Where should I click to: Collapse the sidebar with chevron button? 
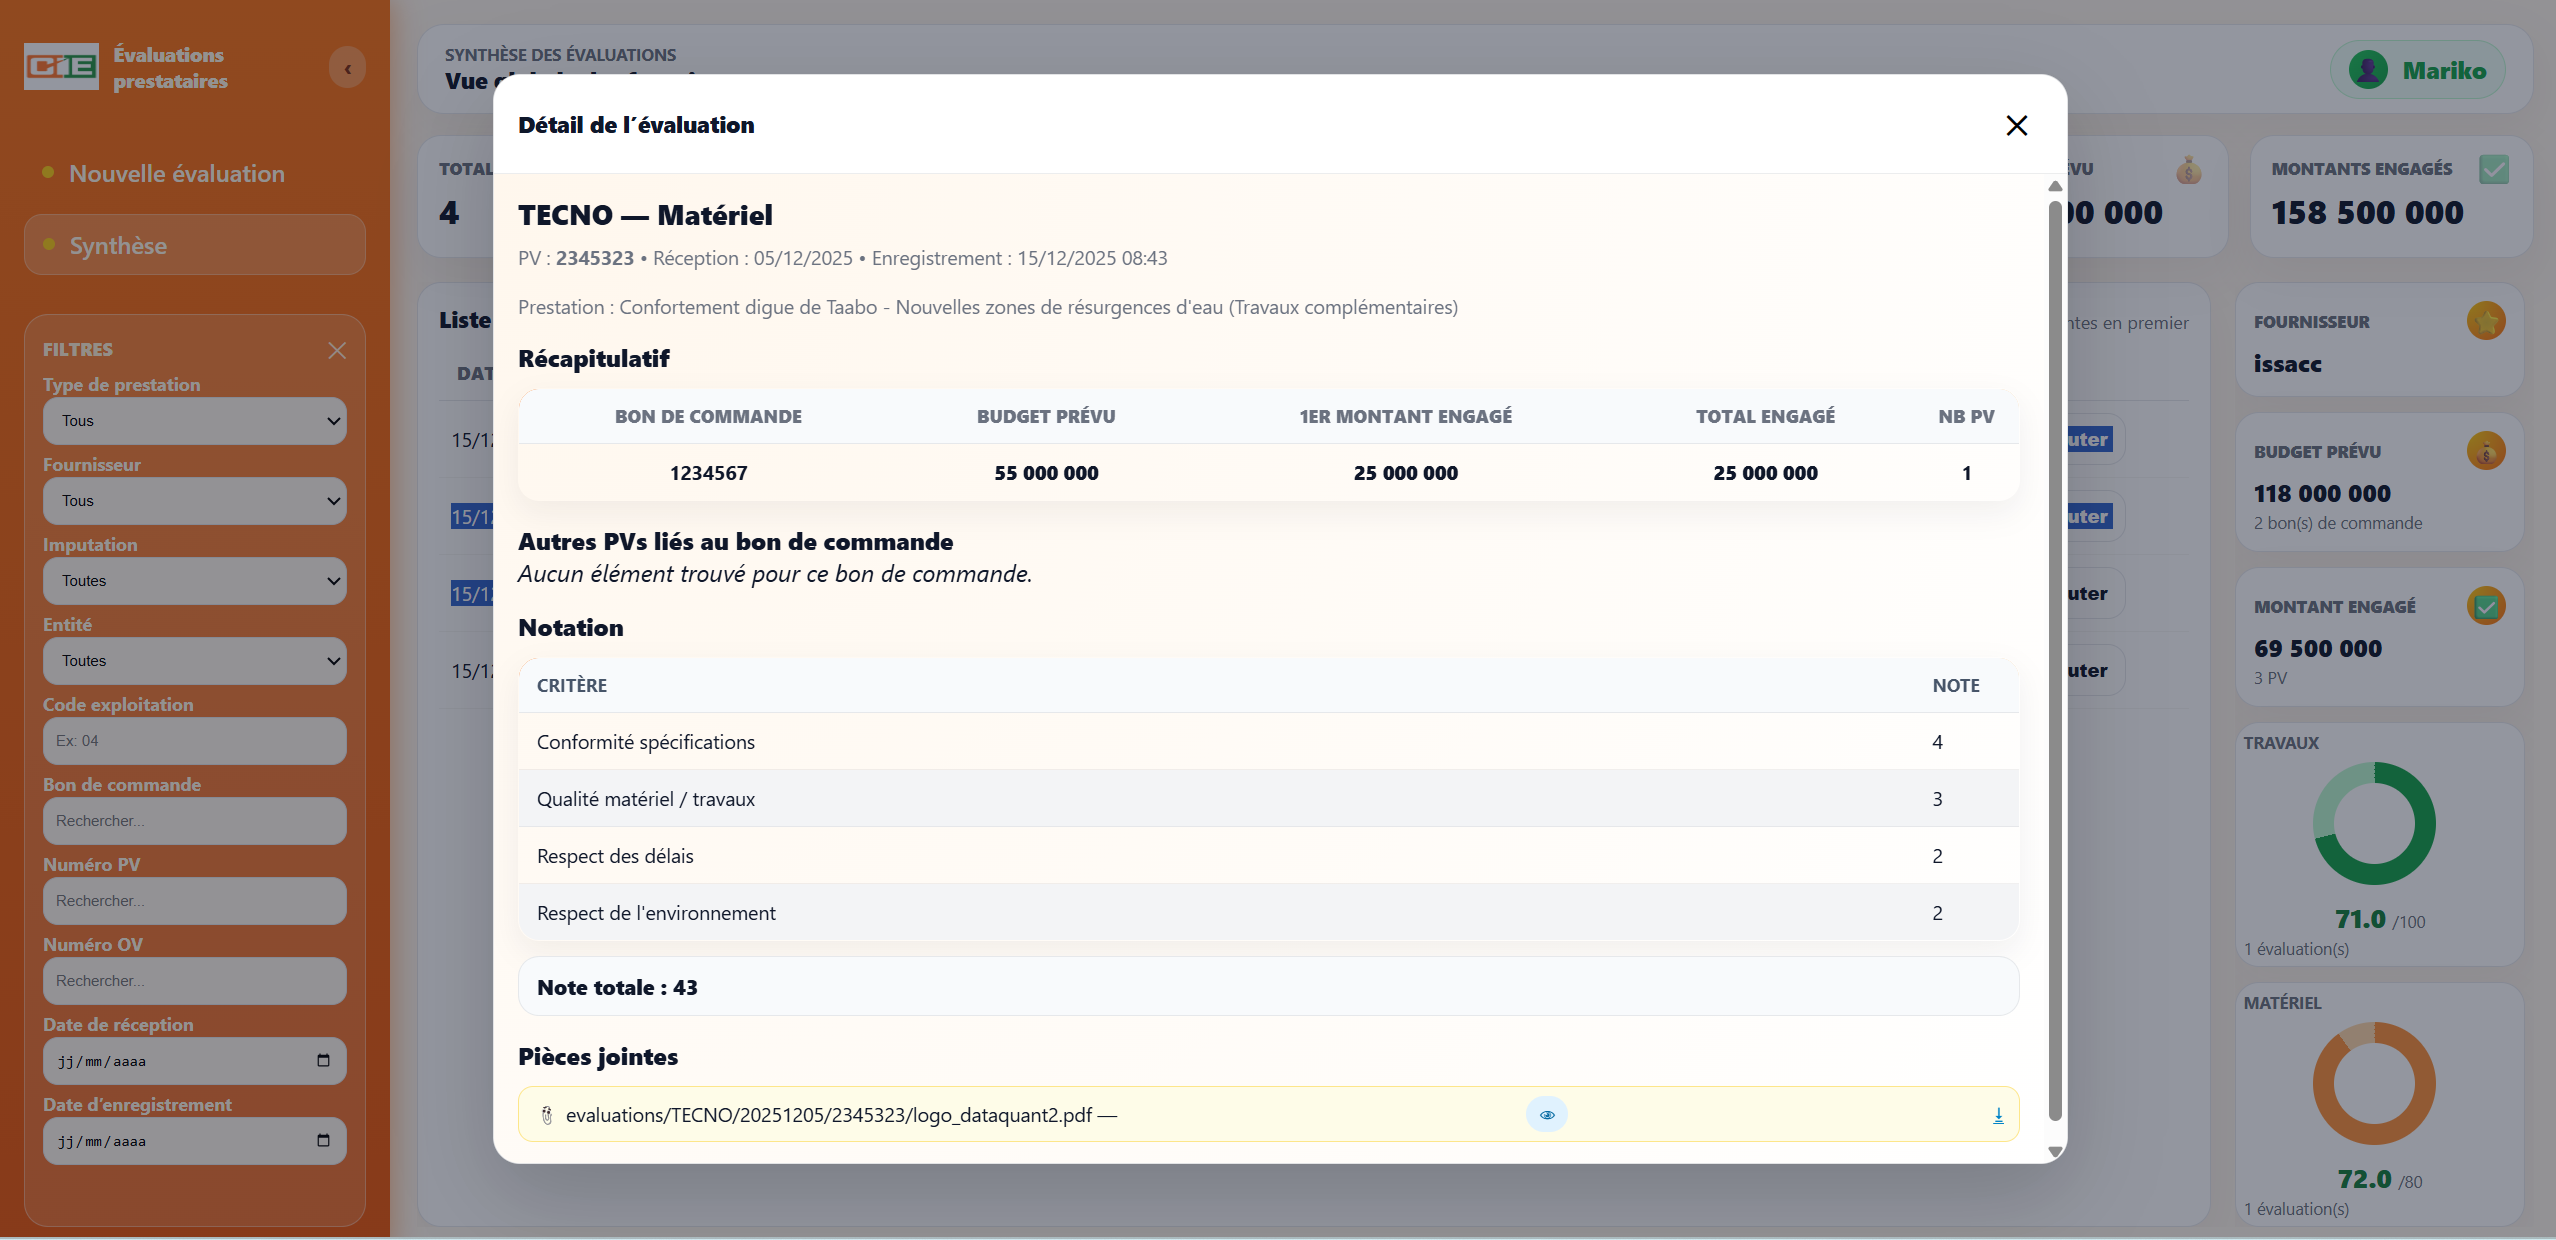click(x=347, y=68)
